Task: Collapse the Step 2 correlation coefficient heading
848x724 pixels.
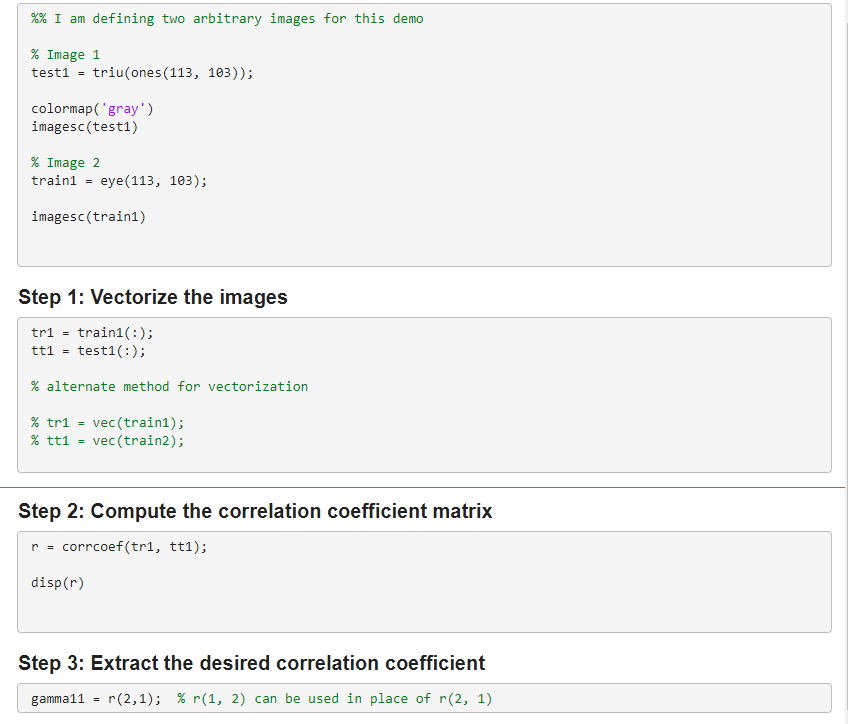Action: point(256,510)
